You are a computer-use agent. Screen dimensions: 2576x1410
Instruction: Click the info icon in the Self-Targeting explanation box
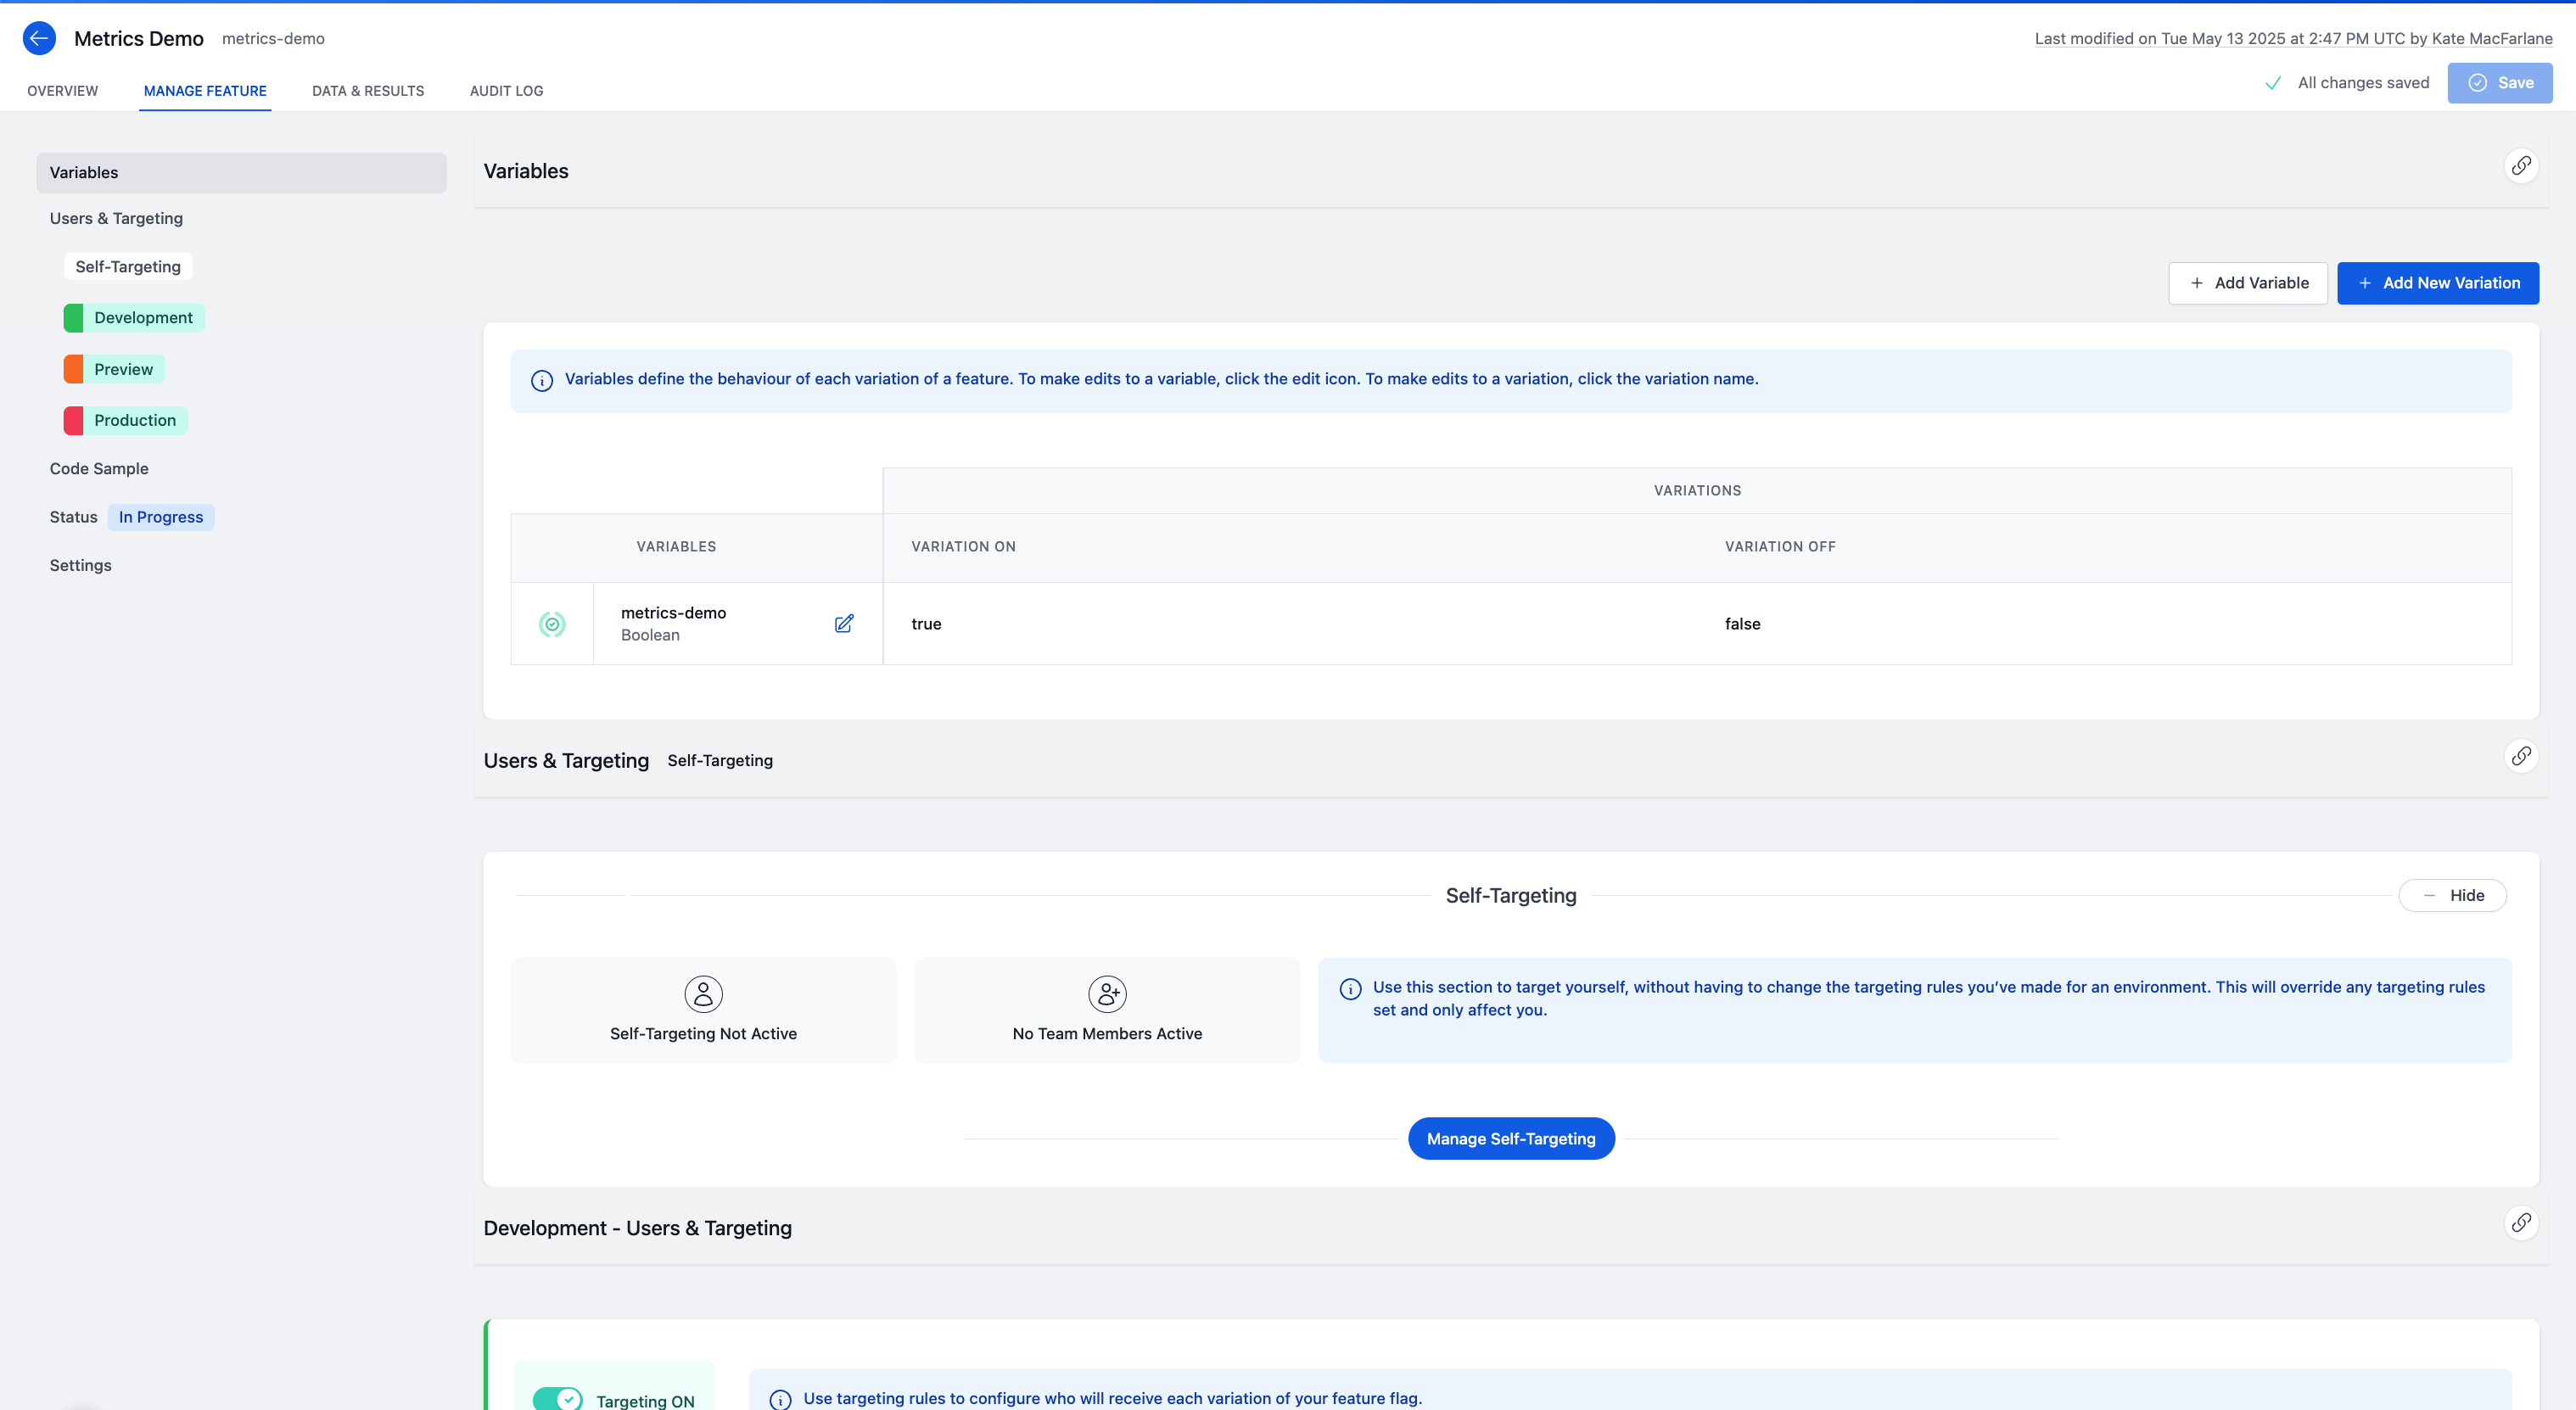(1350, 989)
